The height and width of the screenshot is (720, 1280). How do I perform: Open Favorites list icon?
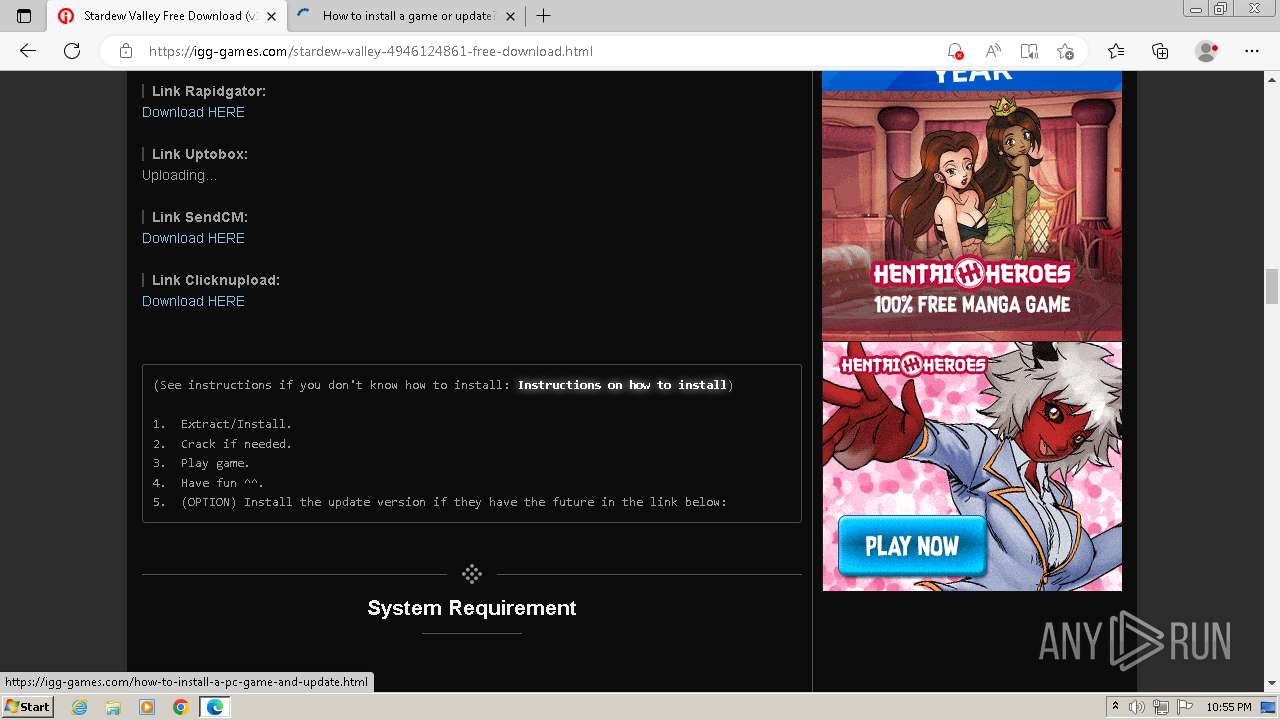coord(1116,51)
